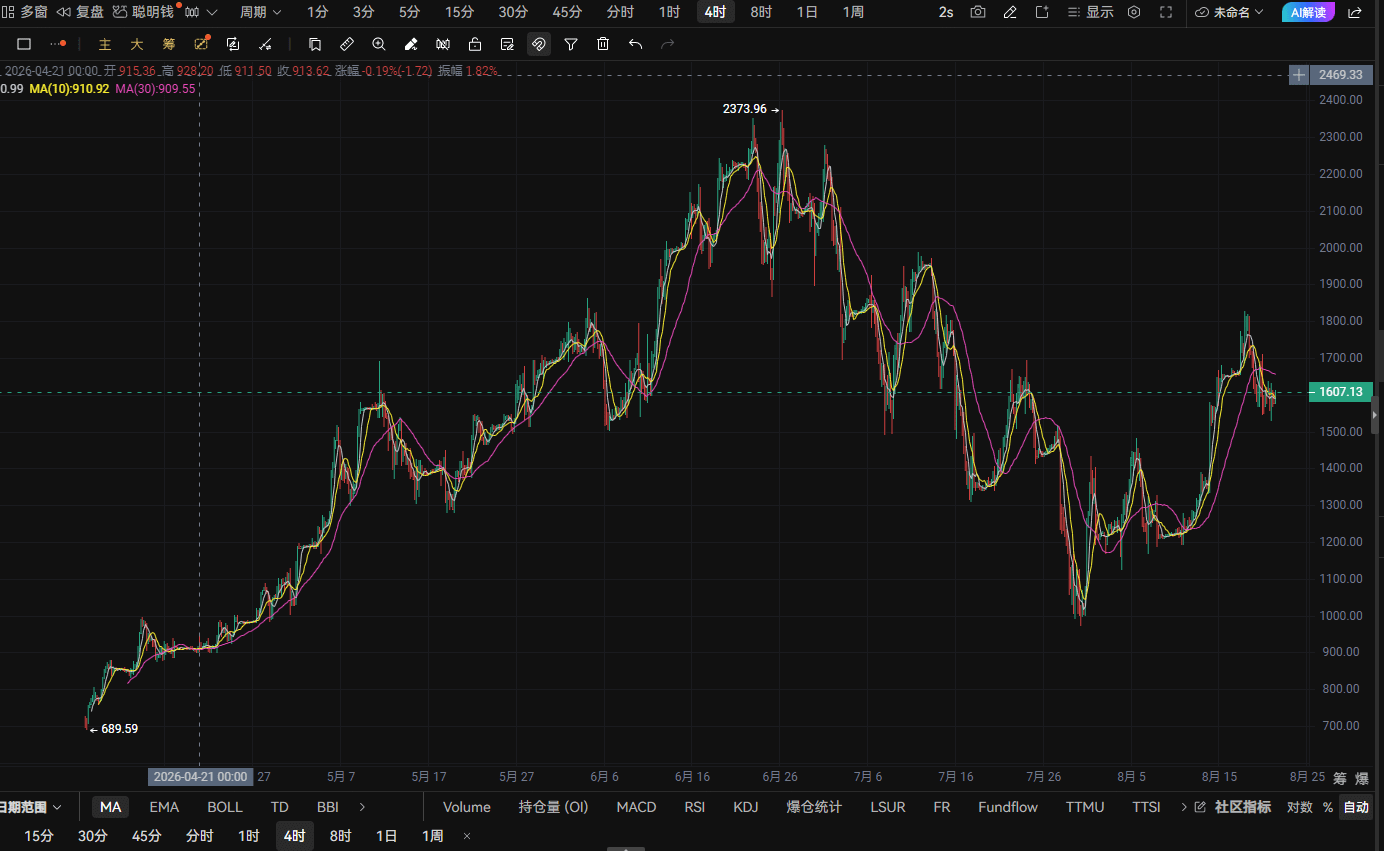Close the bottom timeframe bar
This screenshot has width=1384, height=851.
click(467, 836)
